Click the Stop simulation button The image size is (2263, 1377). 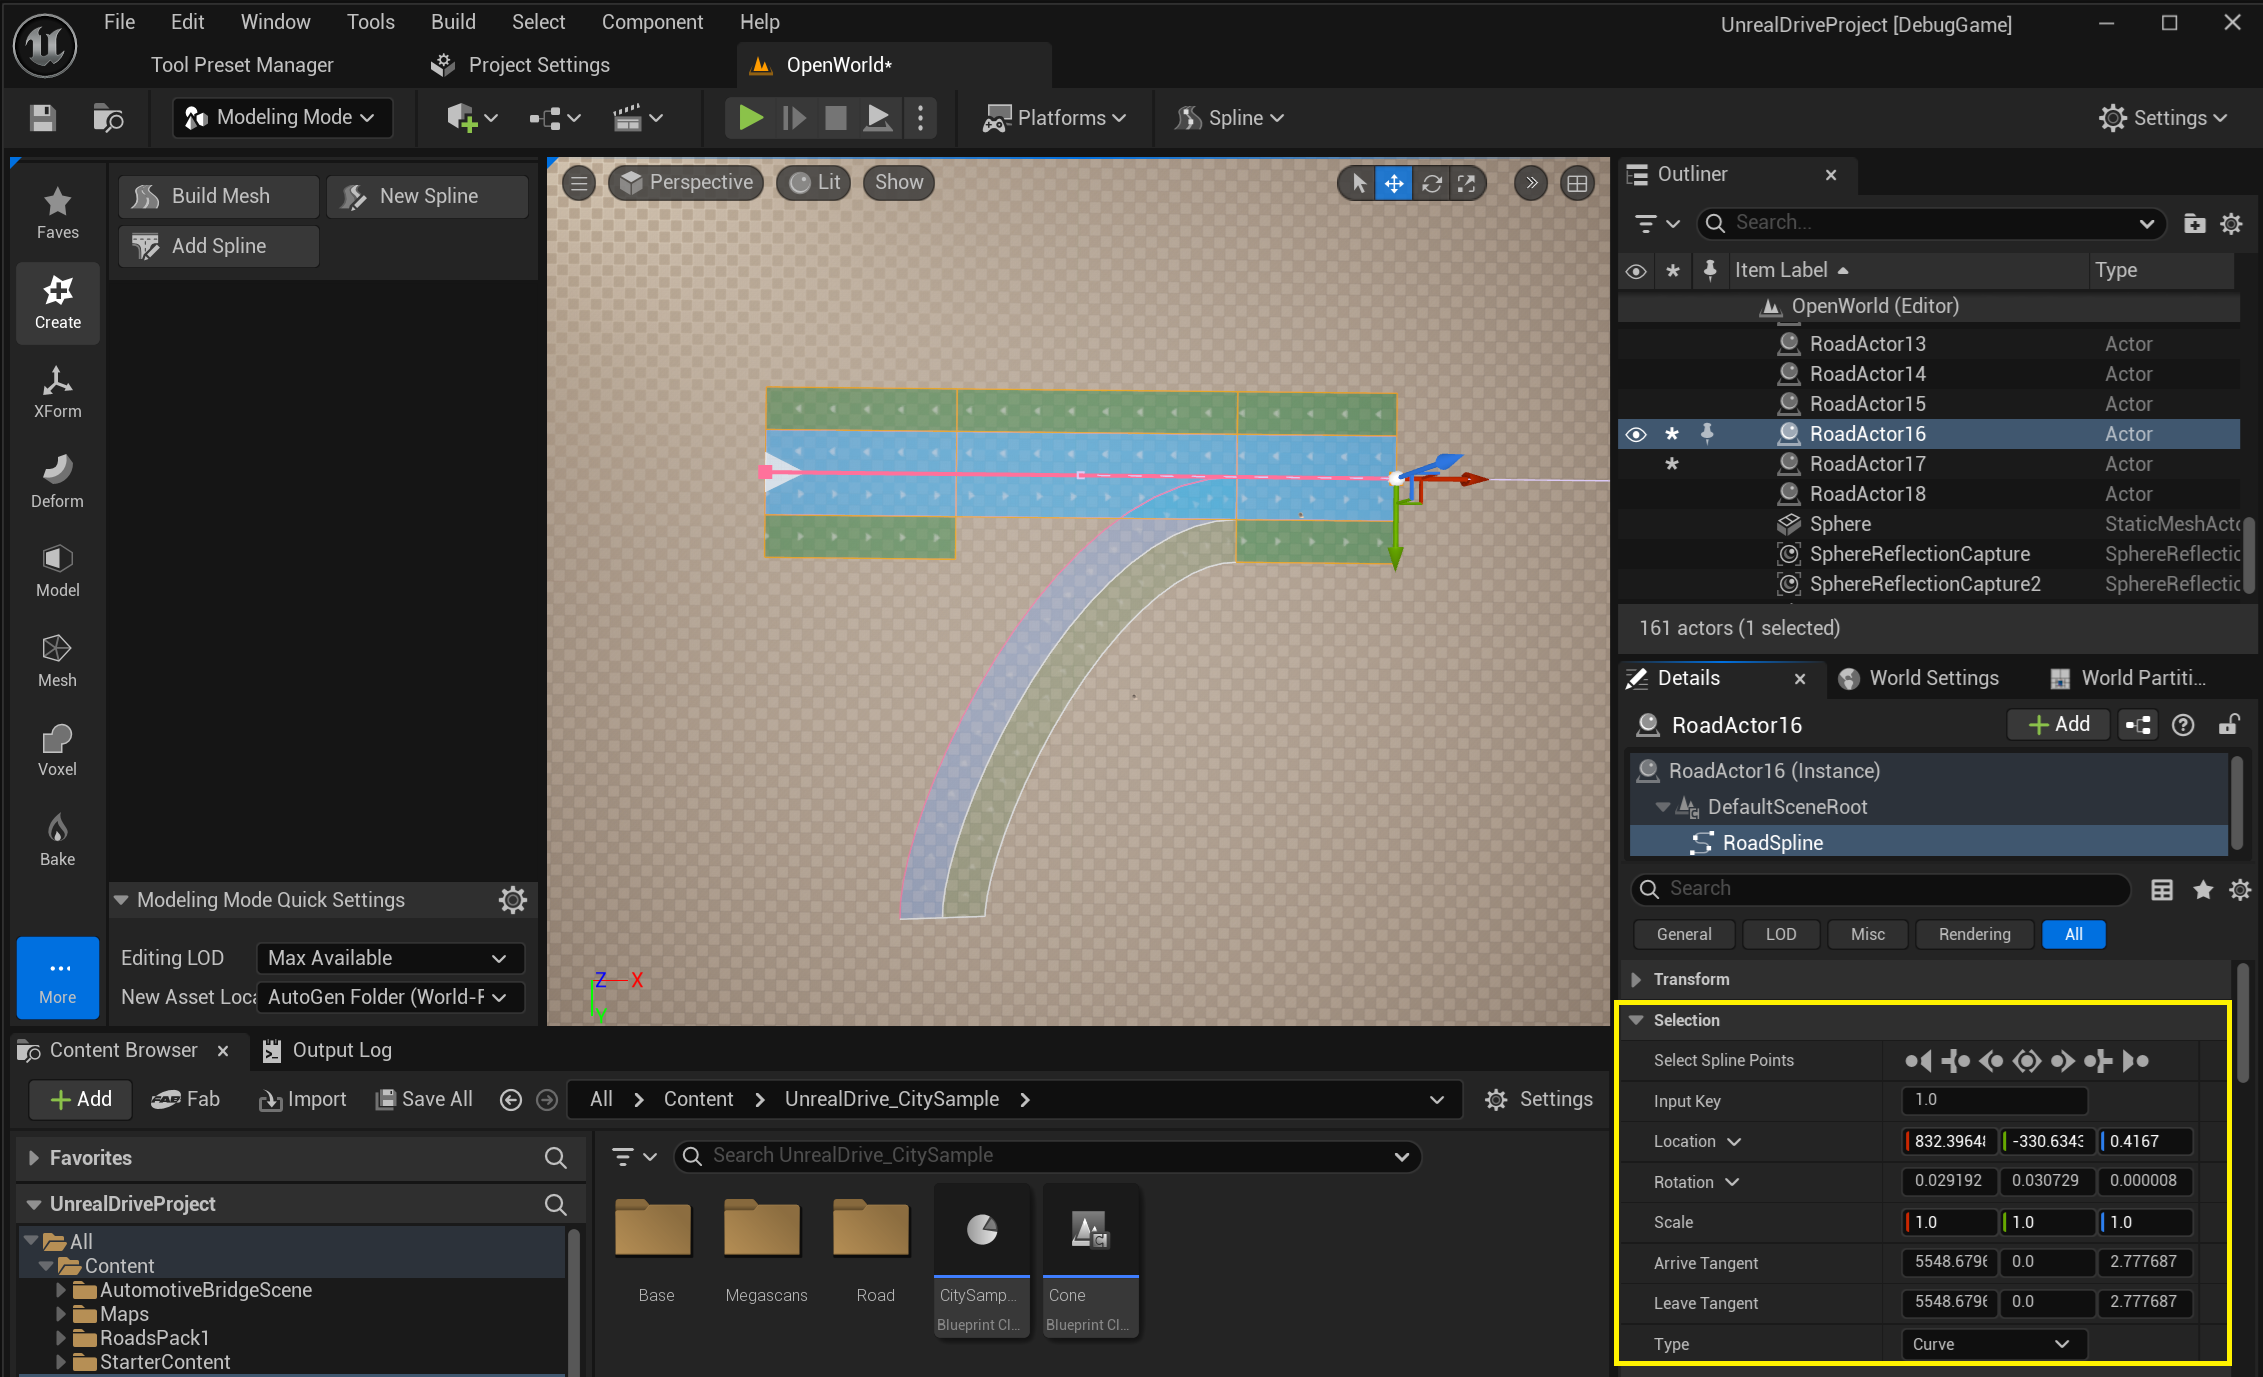click(x=835, y=118)
